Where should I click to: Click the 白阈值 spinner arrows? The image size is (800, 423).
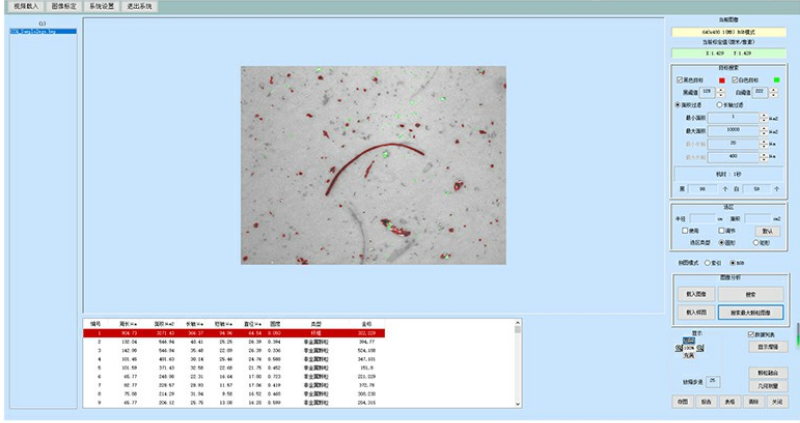[774, 92]
